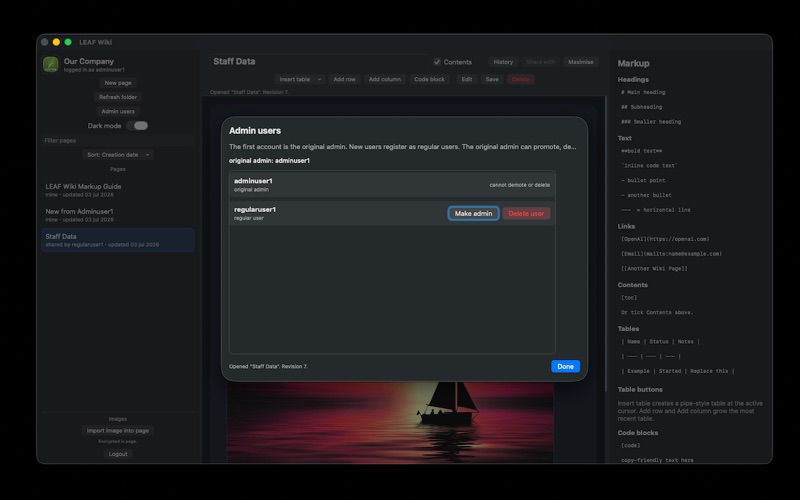Click the 'cannot demote or delete' label
The height and width of the screenshot is (500, 800).
(519, 185)
